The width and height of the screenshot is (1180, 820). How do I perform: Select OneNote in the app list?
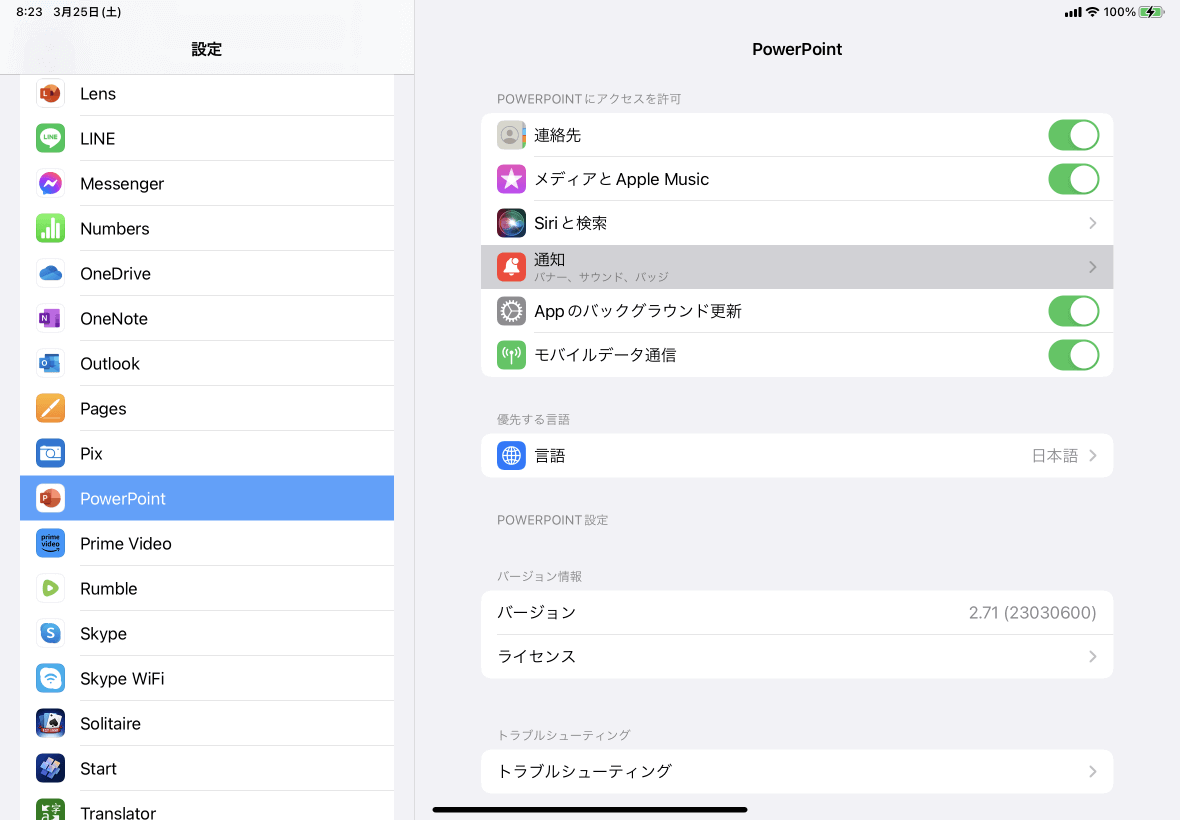[x=114, y=318]
